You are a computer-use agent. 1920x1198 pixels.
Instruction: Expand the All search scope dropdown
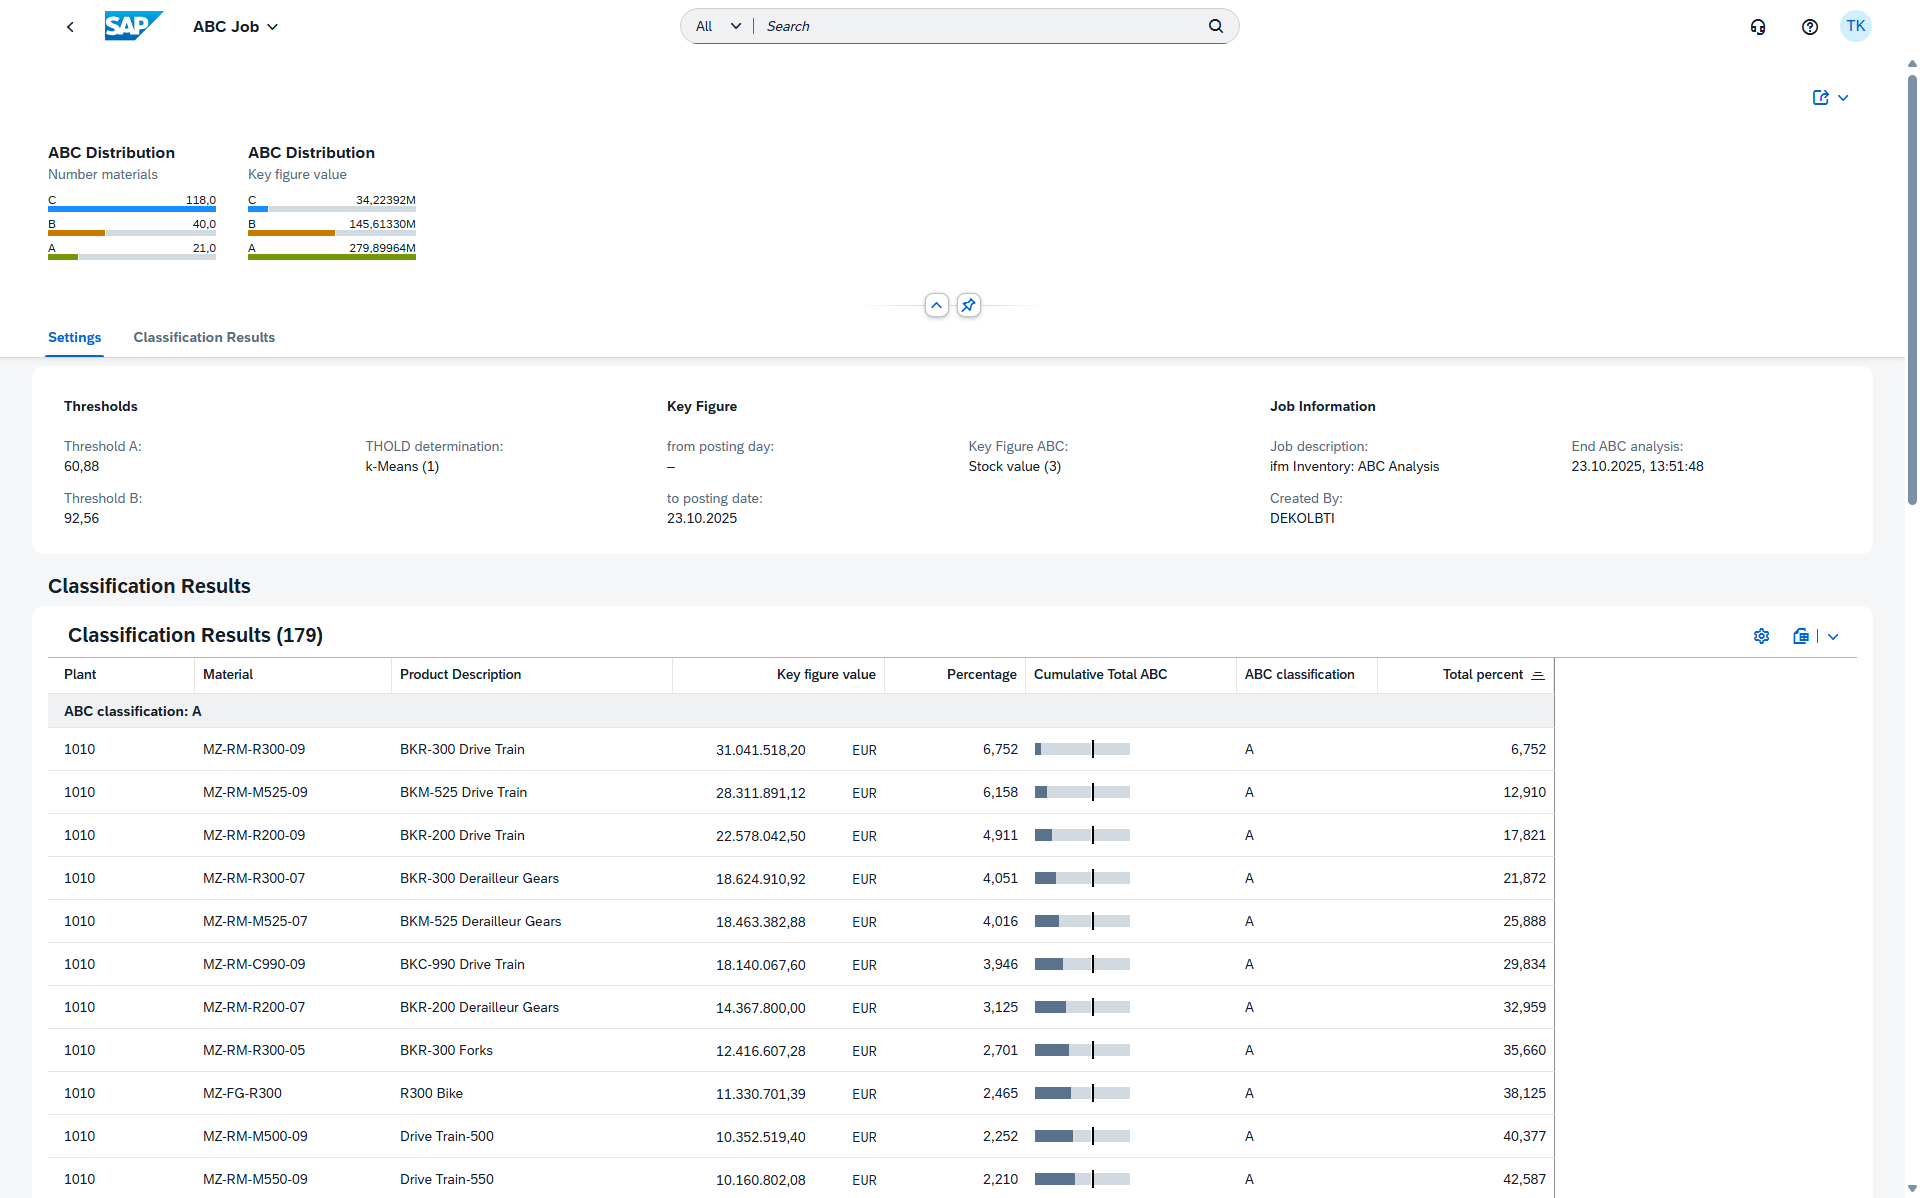click(x=718, y=26)
